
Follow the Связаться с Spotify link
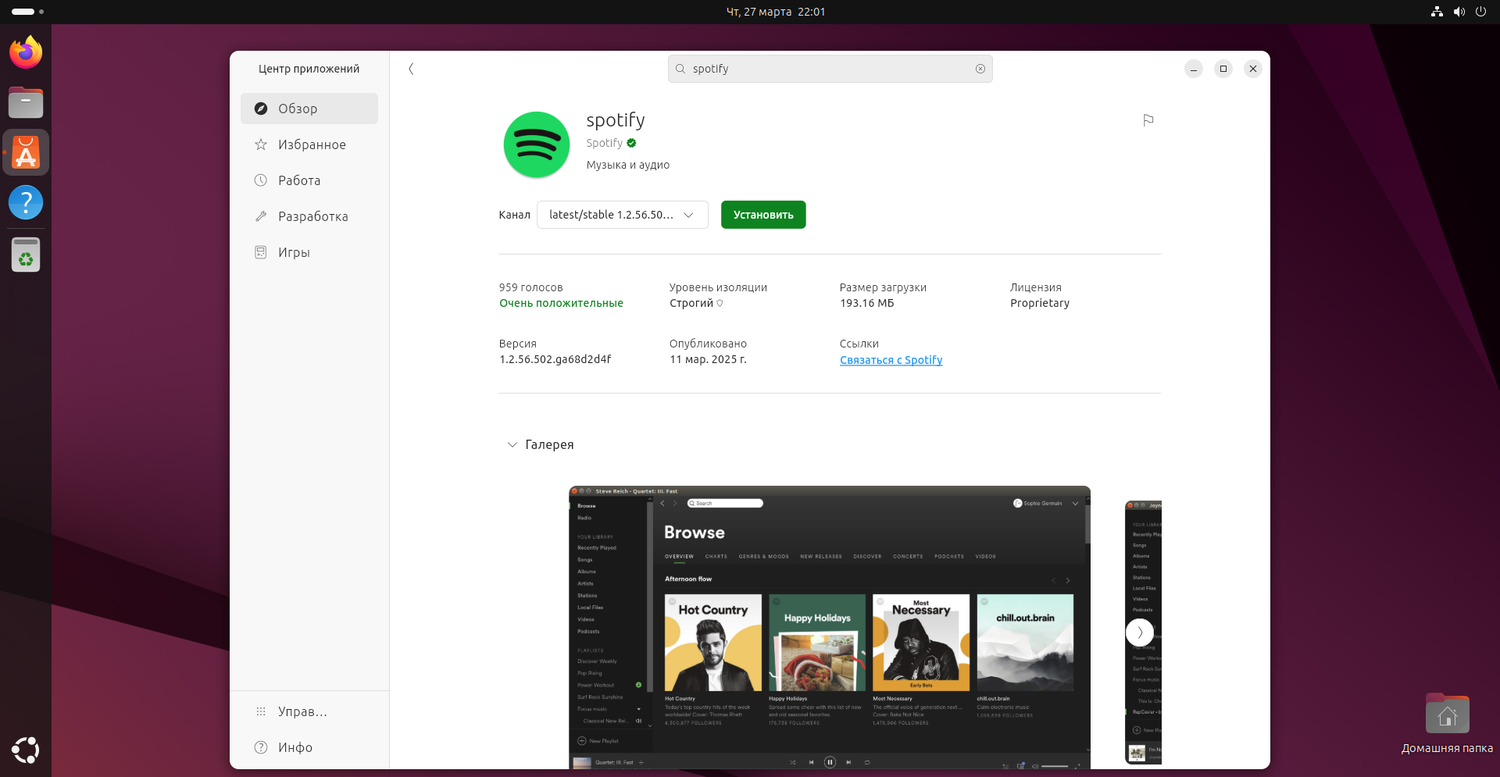point(891,360)
